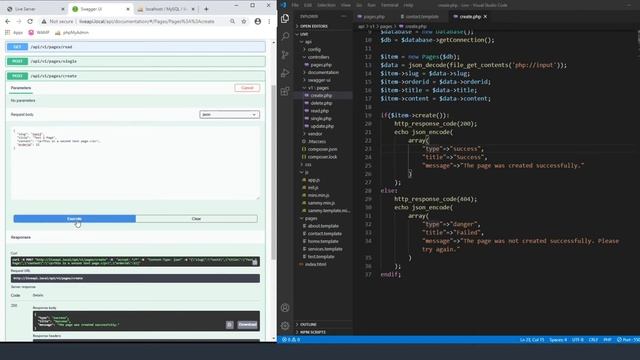Download the response body
The image size is (640, 360).
(x=247, y=324)
